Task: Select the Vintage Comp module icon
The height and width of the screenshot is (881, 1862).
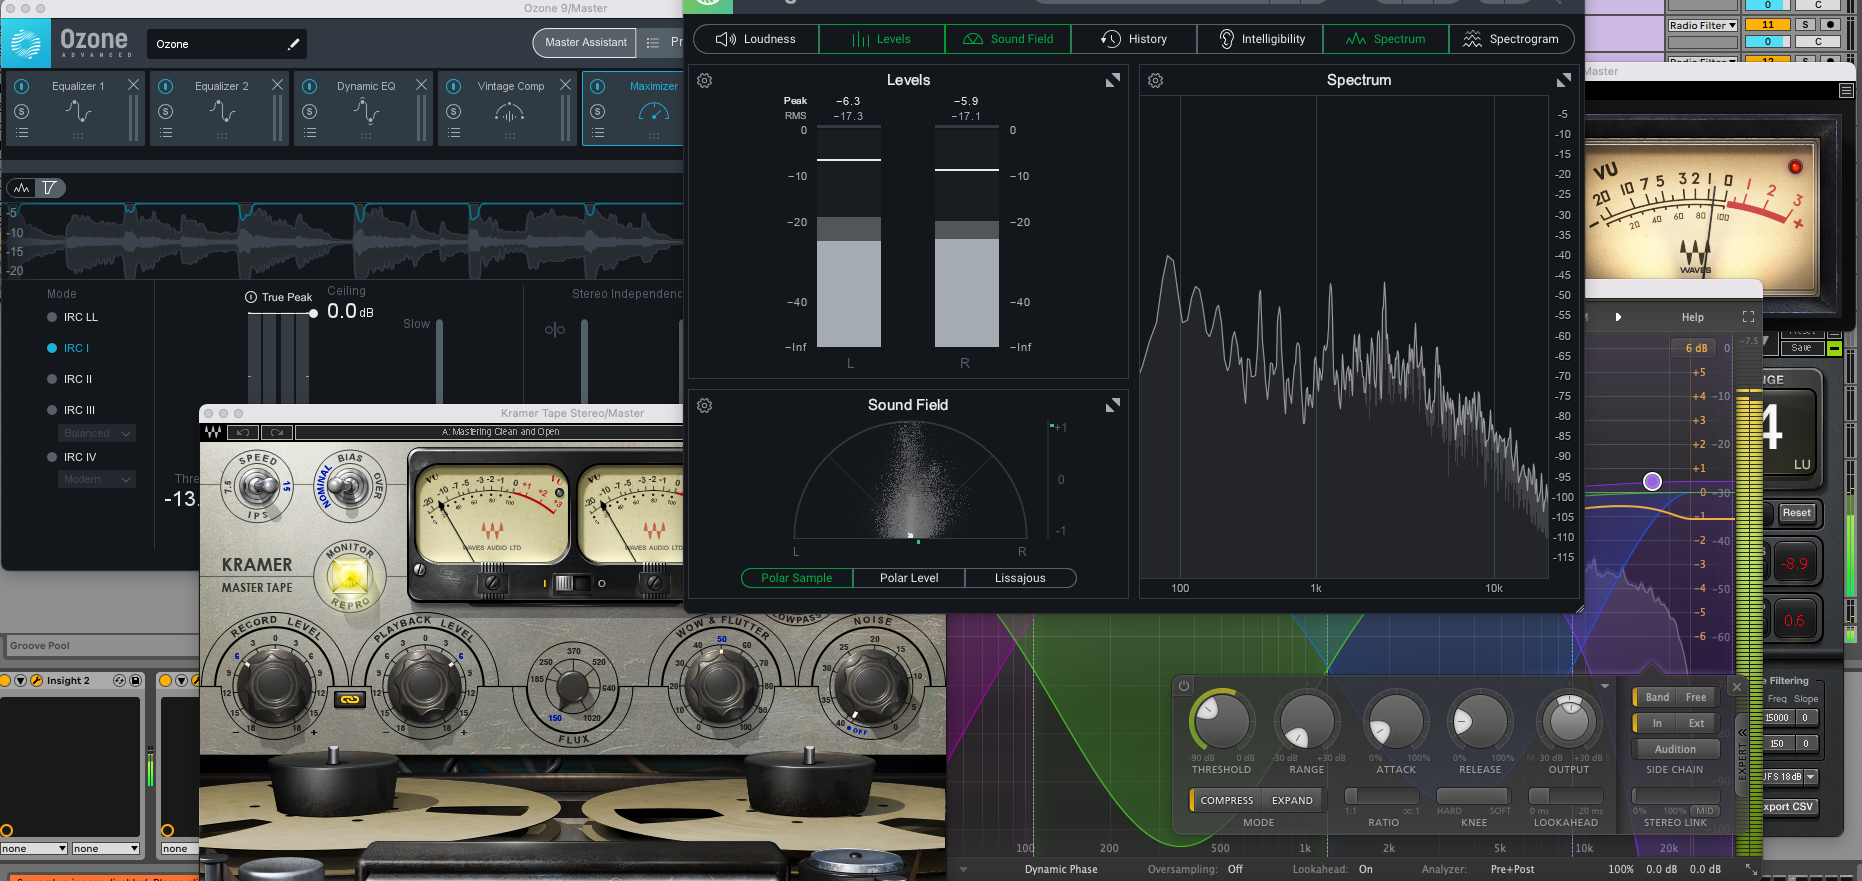Action: tap(510, 113)
